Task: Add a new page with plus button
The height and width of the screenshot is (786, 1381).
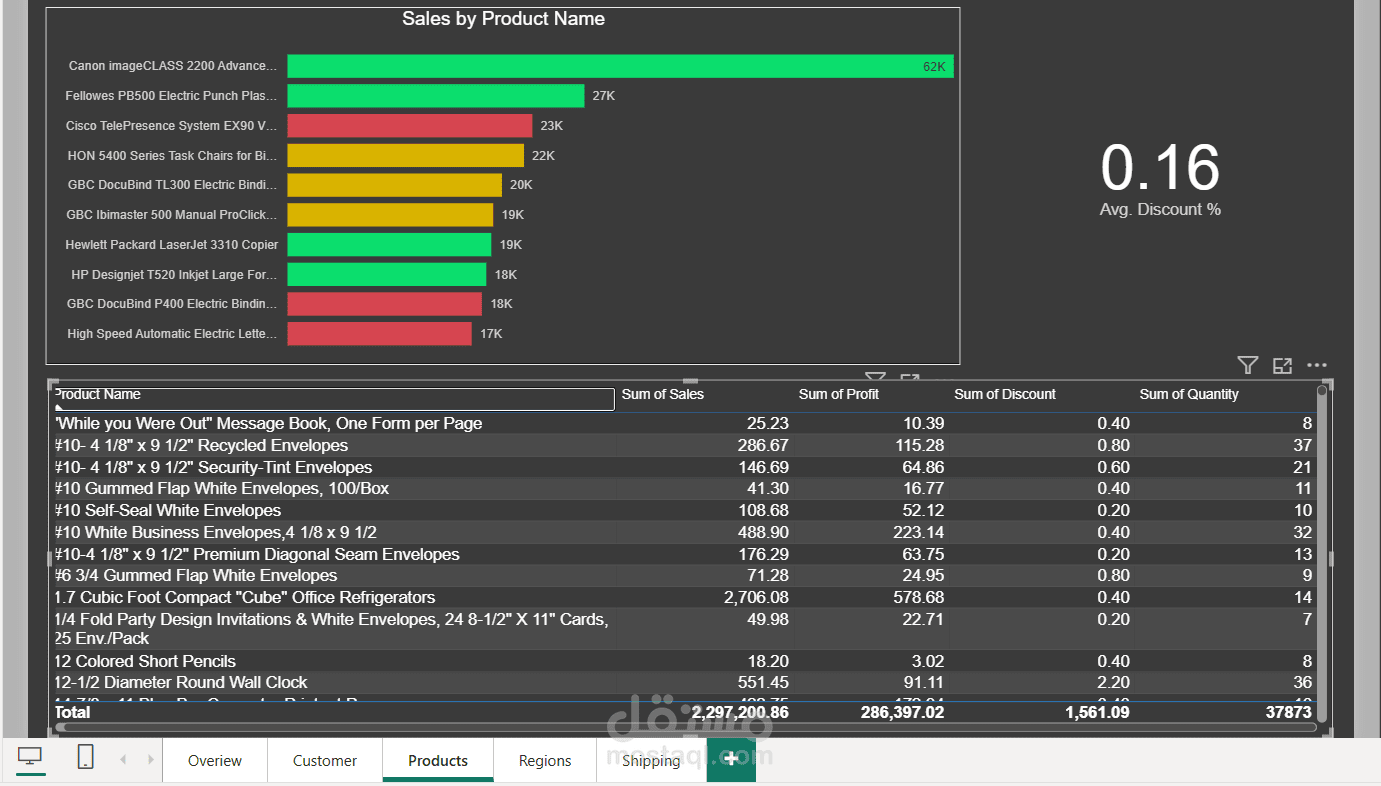Action: [x=732, y=760]
